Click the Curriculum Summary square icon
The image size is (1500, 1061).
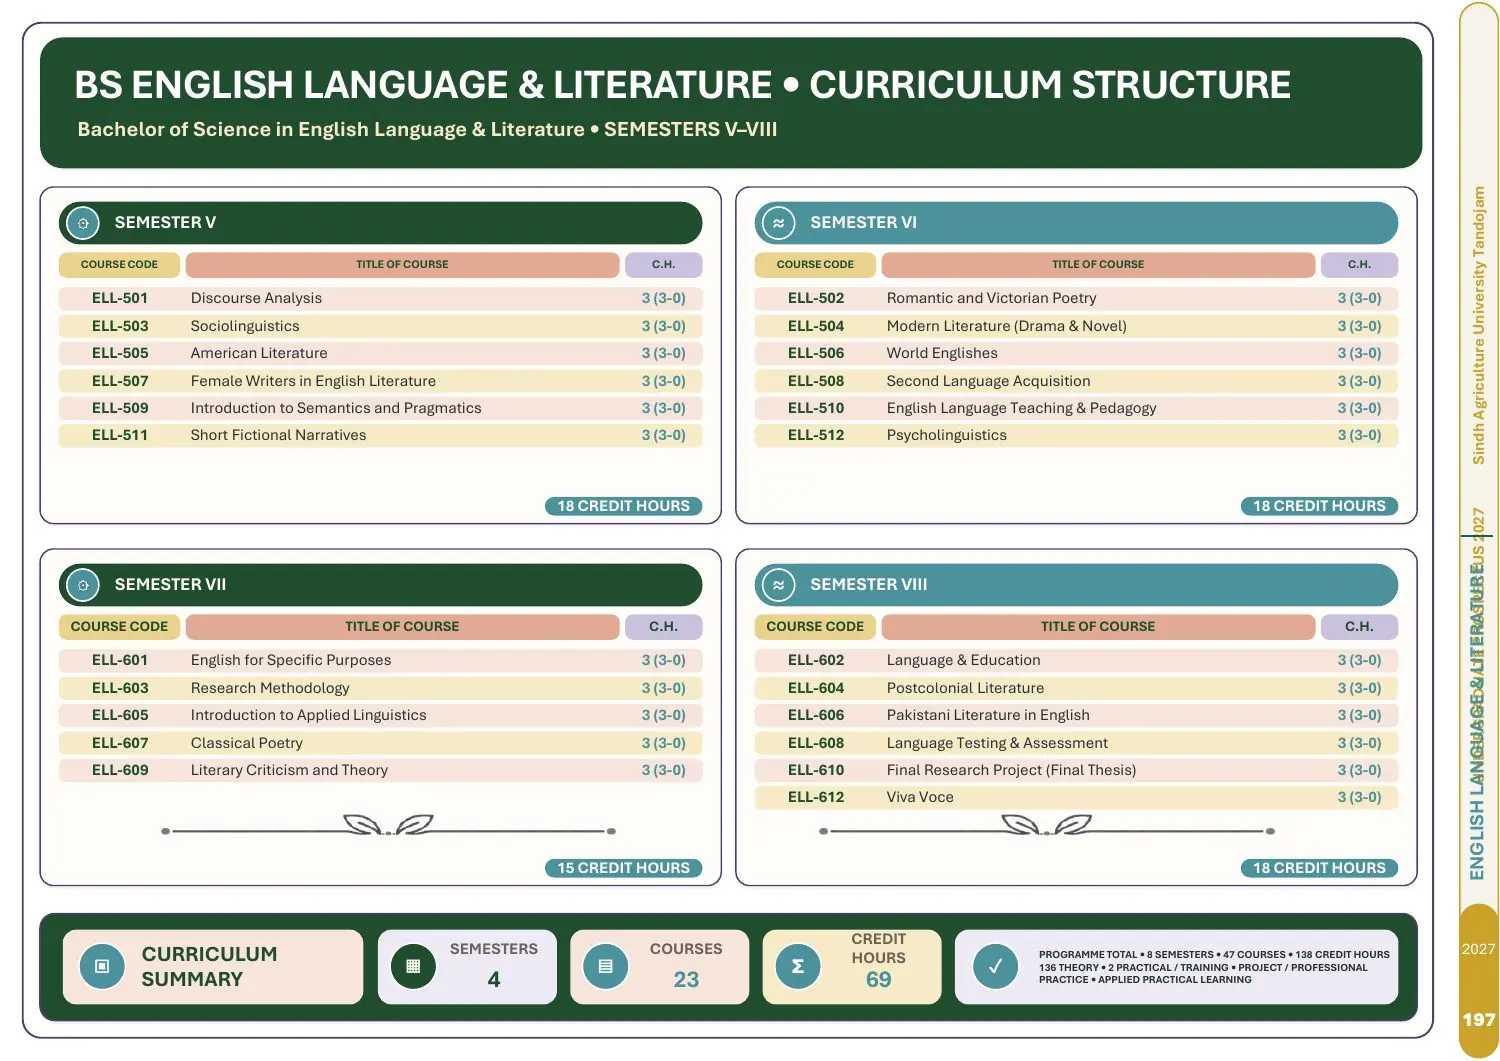pos(101,967)
